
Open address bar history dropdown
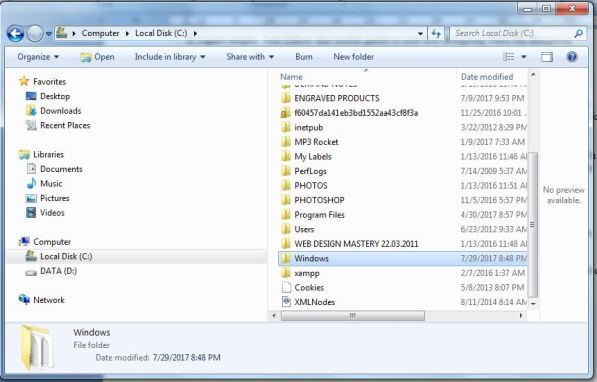pos(420,34)
